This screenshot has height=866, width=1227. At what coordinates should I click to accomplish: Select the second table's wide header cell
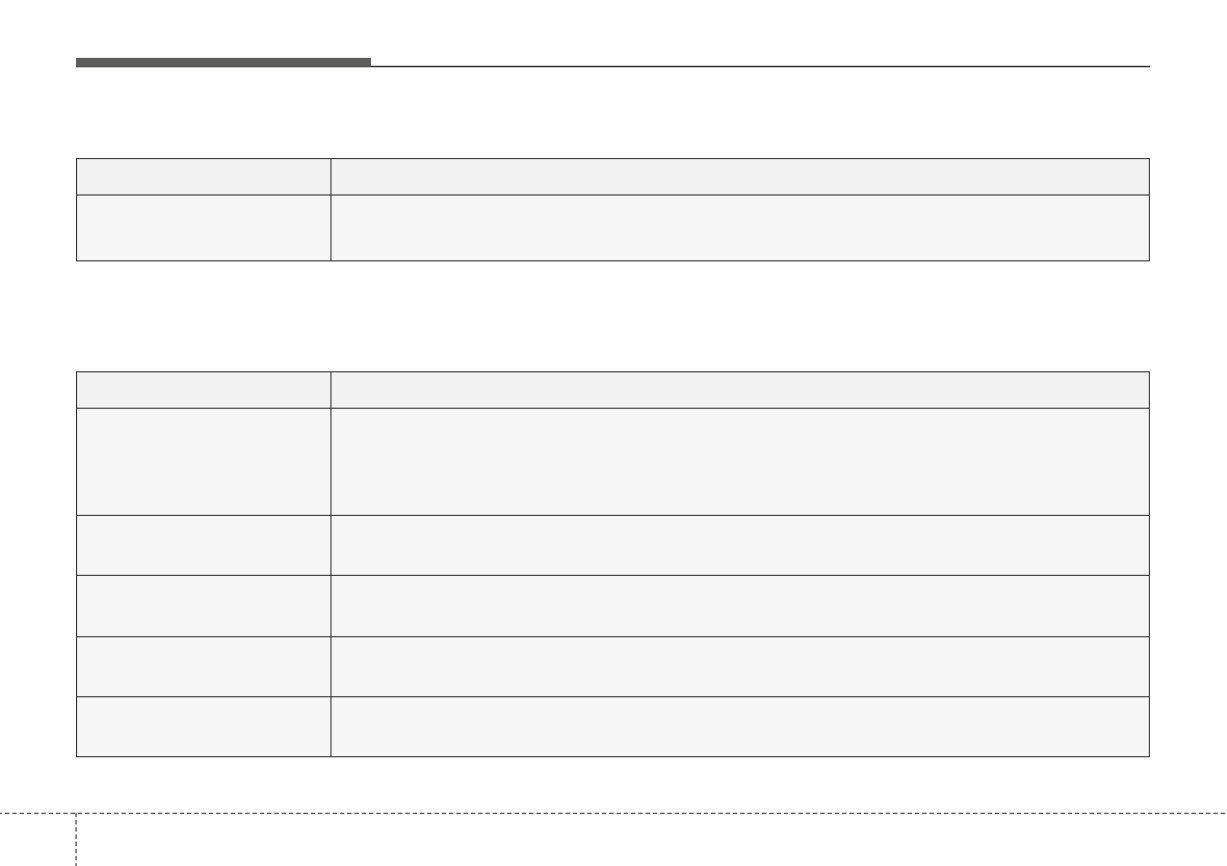(740, 390)
